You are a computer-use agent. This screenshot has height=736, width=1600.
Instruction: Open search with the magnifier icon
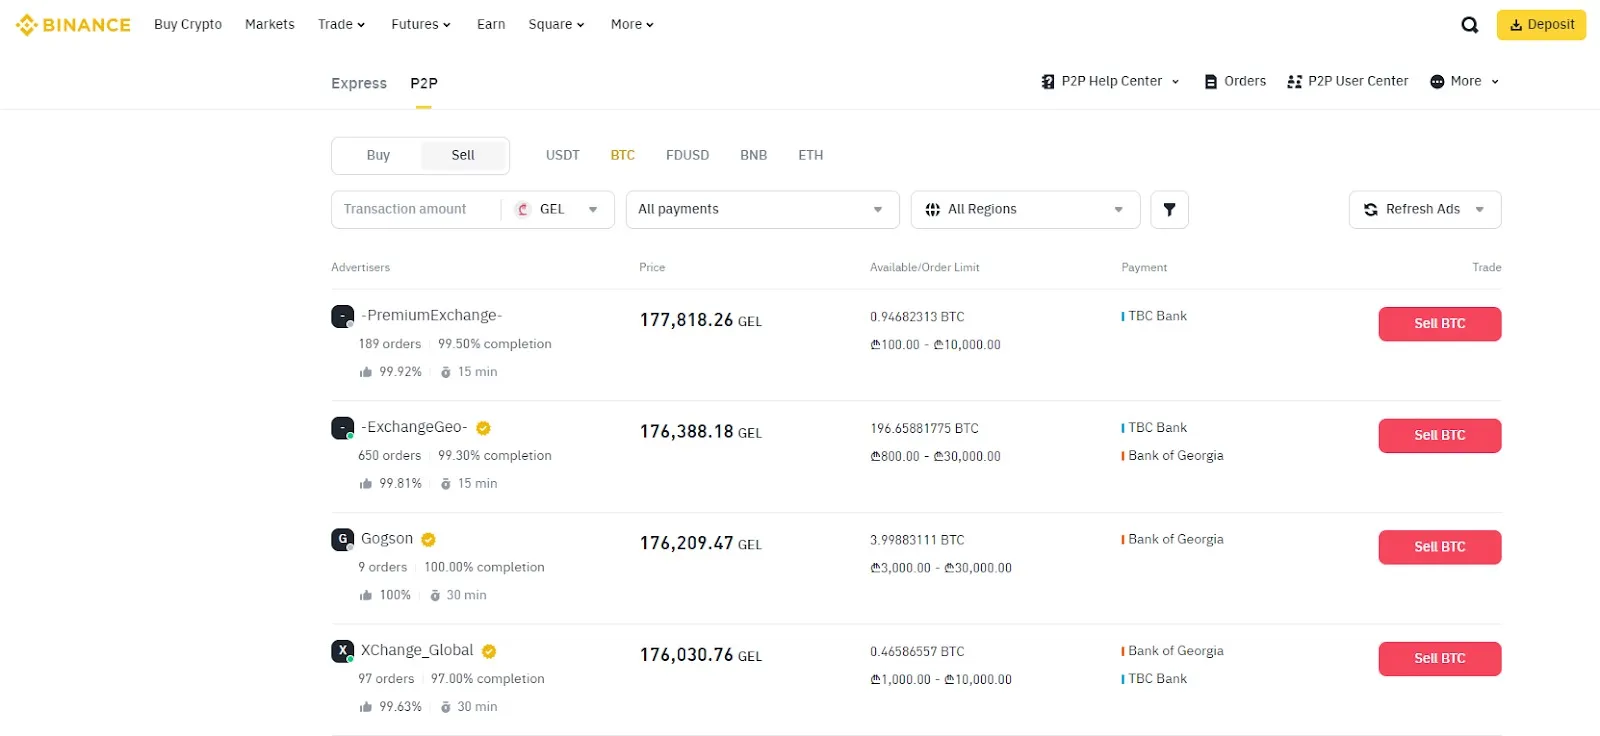click(1469, 25)
